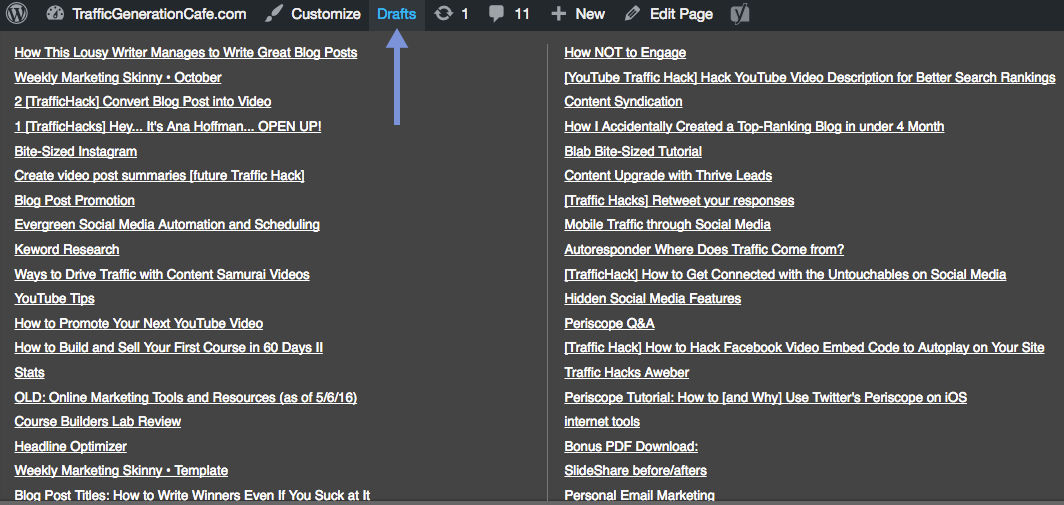The height and width of the screenshot is (505, 1064).
Task: Open OLD Online Marketing Tools and Resources draft
Action: click(x=186, y=397)
